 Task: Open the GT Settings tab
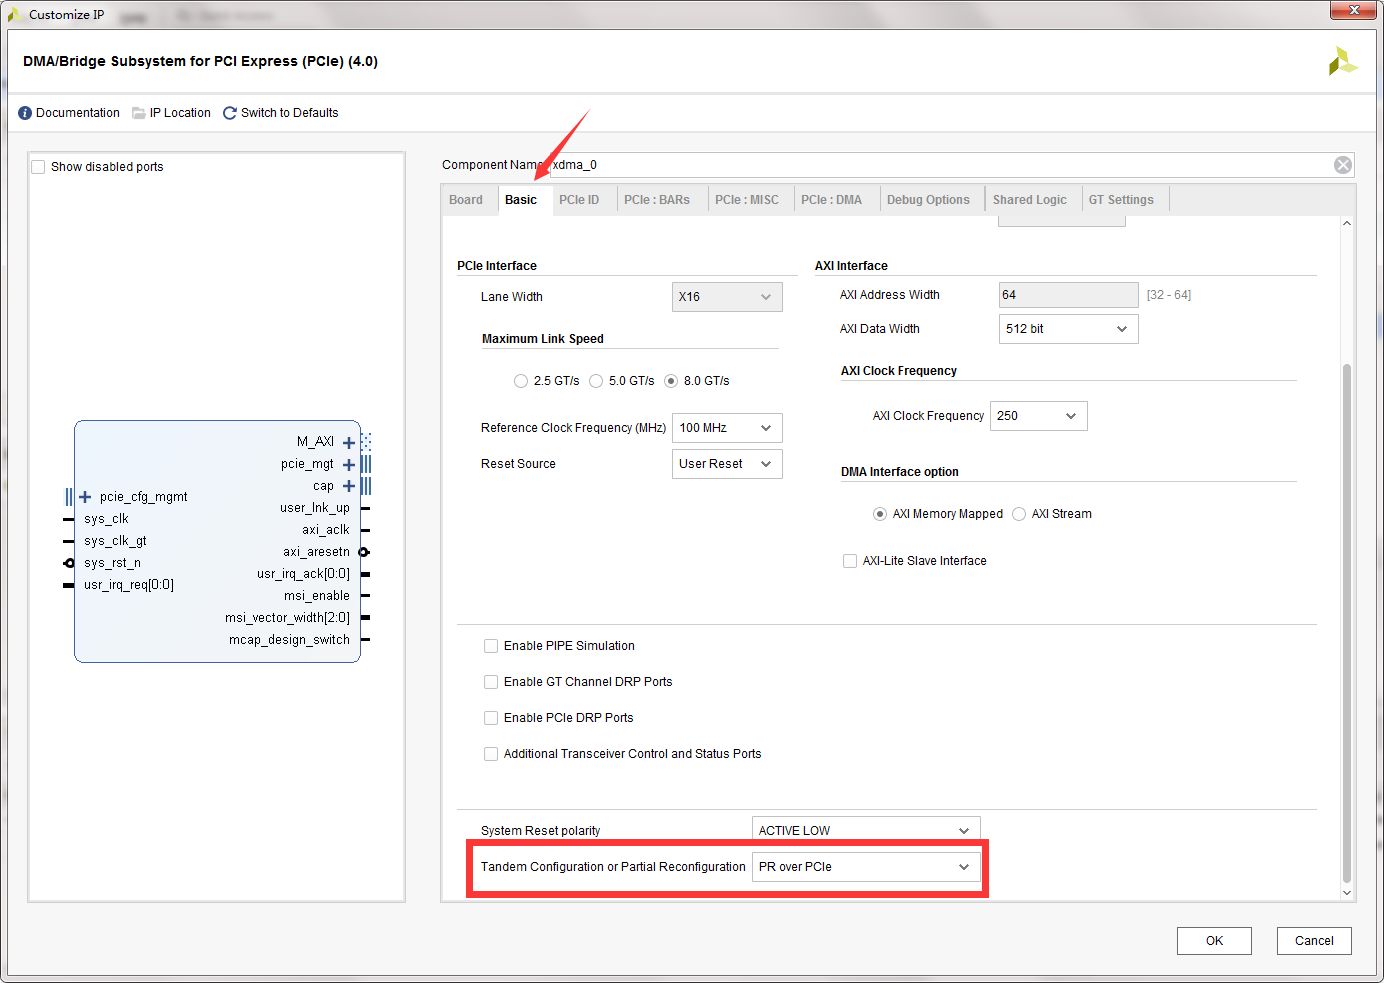click(x=1121, y=200)
